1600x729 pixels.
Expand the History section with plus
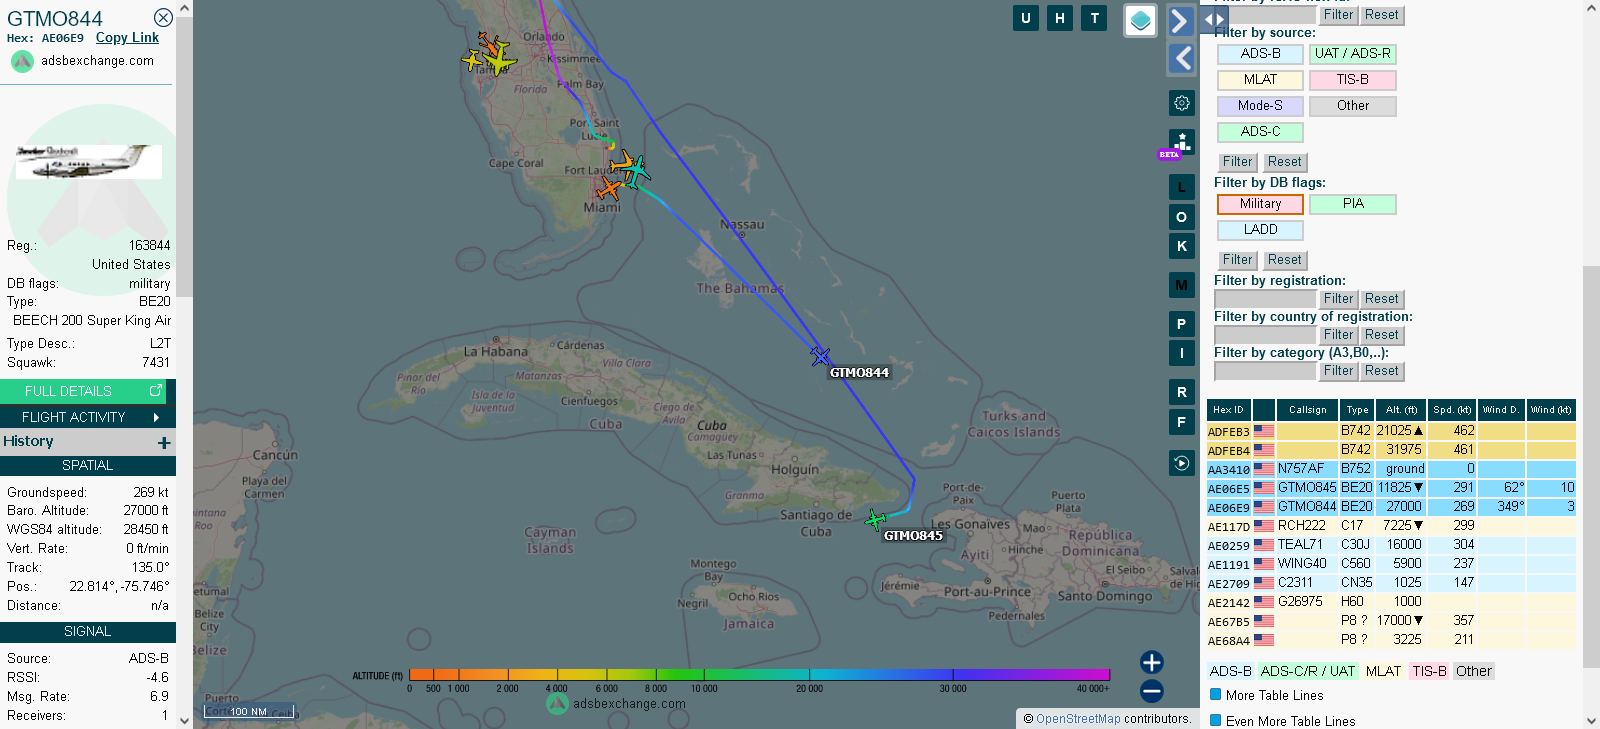[x=164, y=442]
